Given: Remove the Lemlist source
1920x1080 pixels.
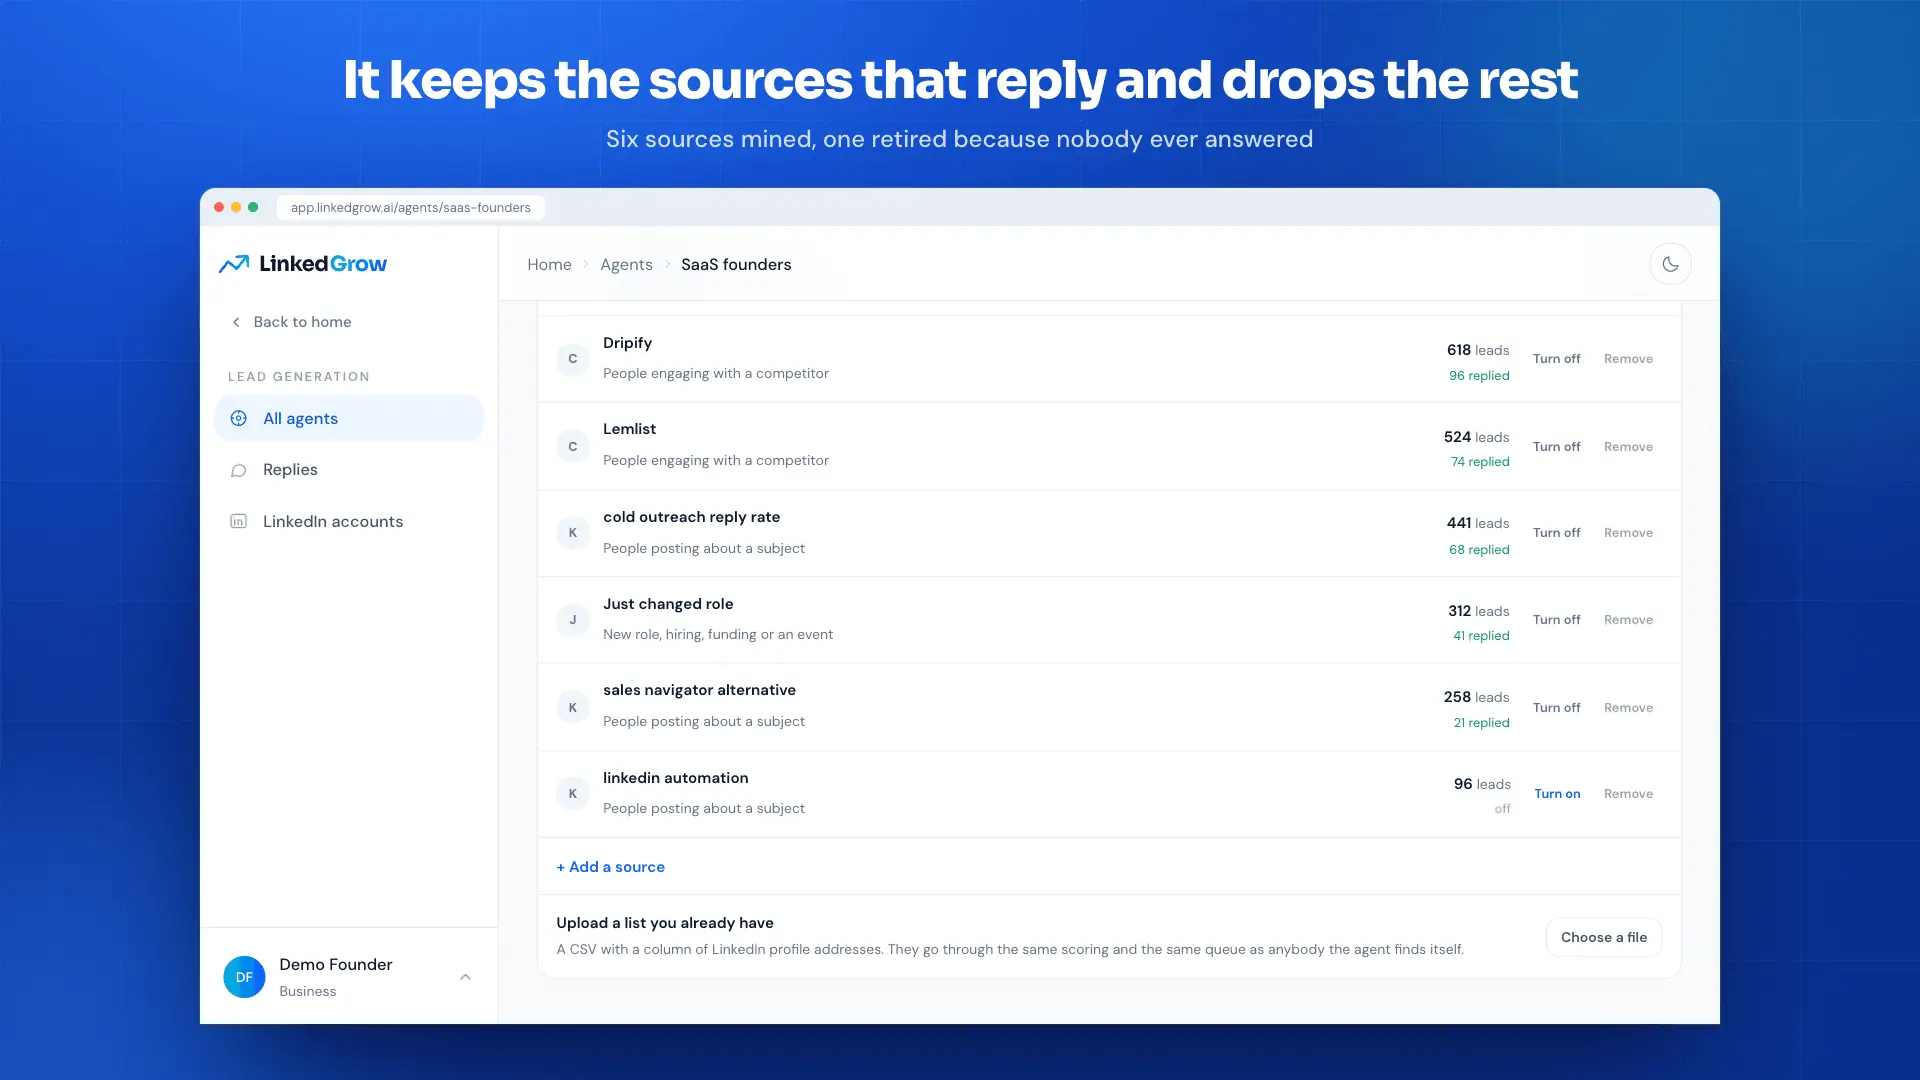Looking at the screenshot, I should (x=1628, y=447).
